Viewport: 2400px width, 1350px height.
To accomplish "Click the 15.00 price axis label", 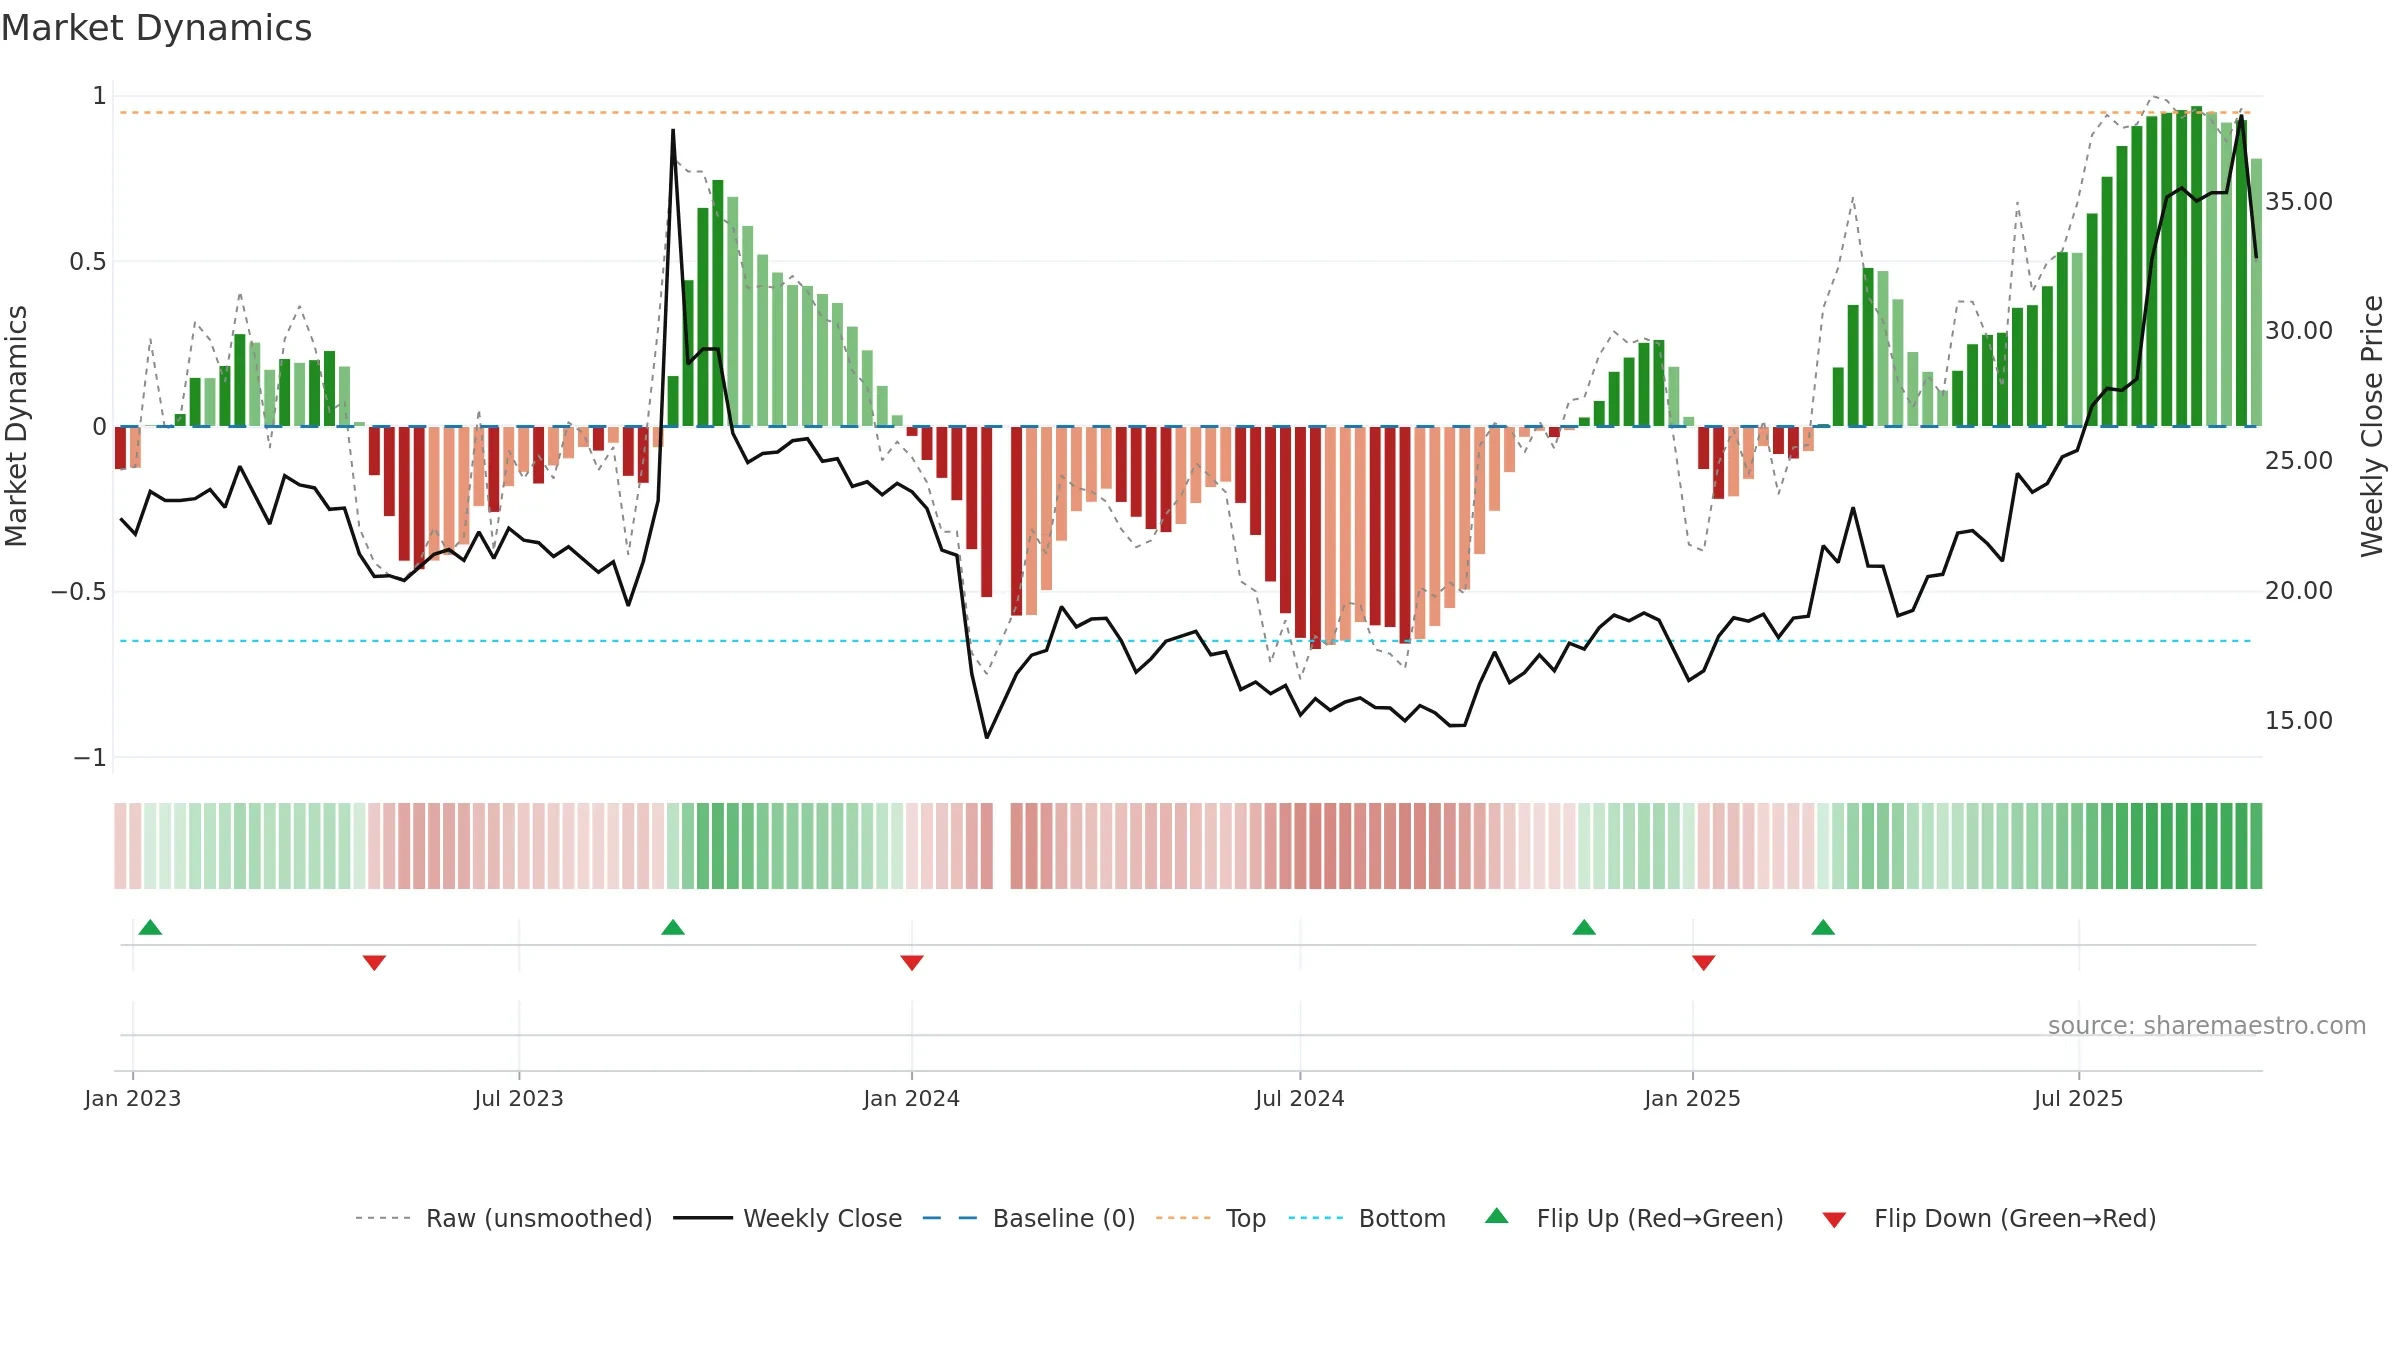I will 2299,720.
